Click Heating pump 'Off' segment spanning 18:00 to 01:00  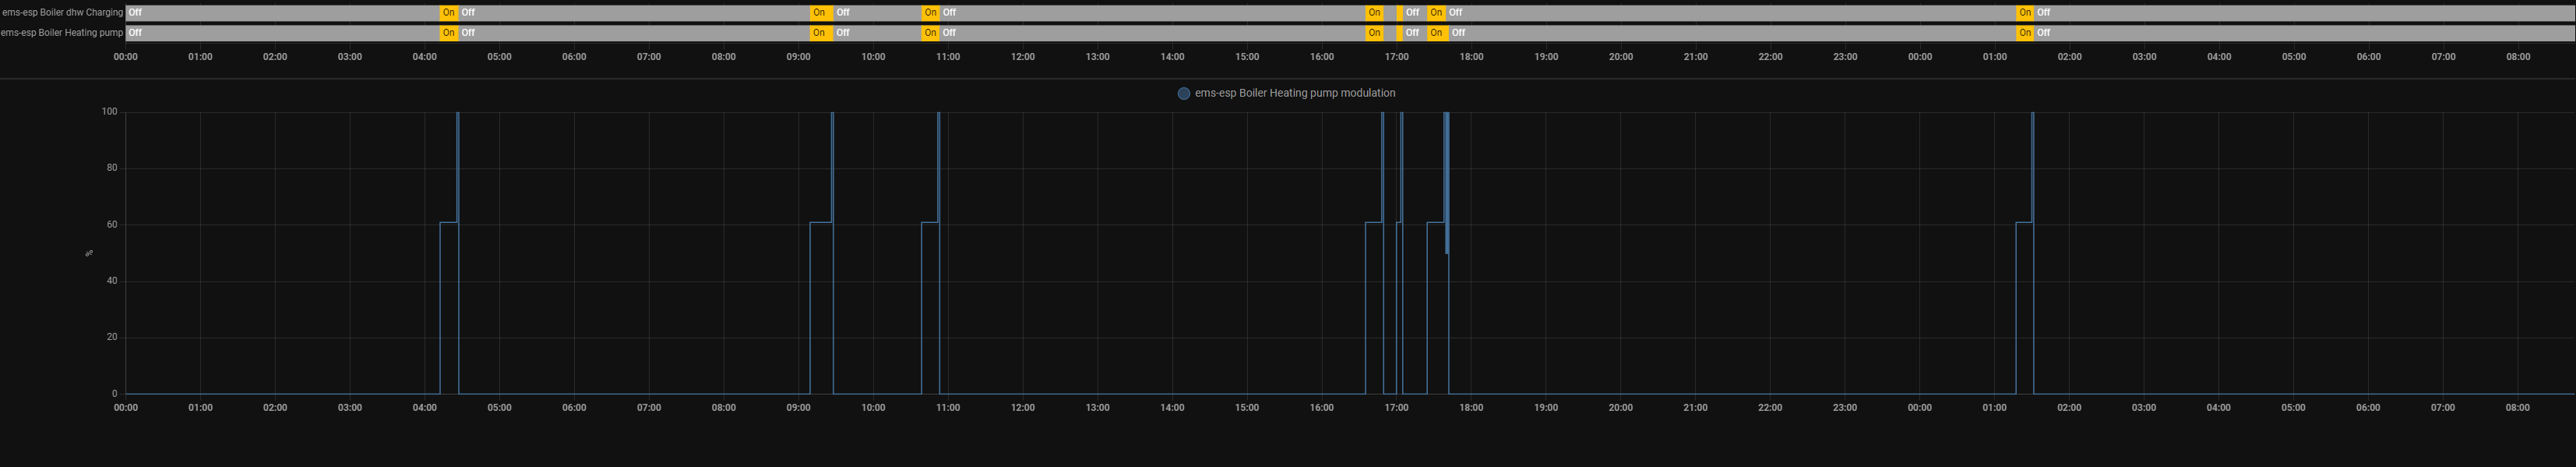click(x=1733, y=33)
